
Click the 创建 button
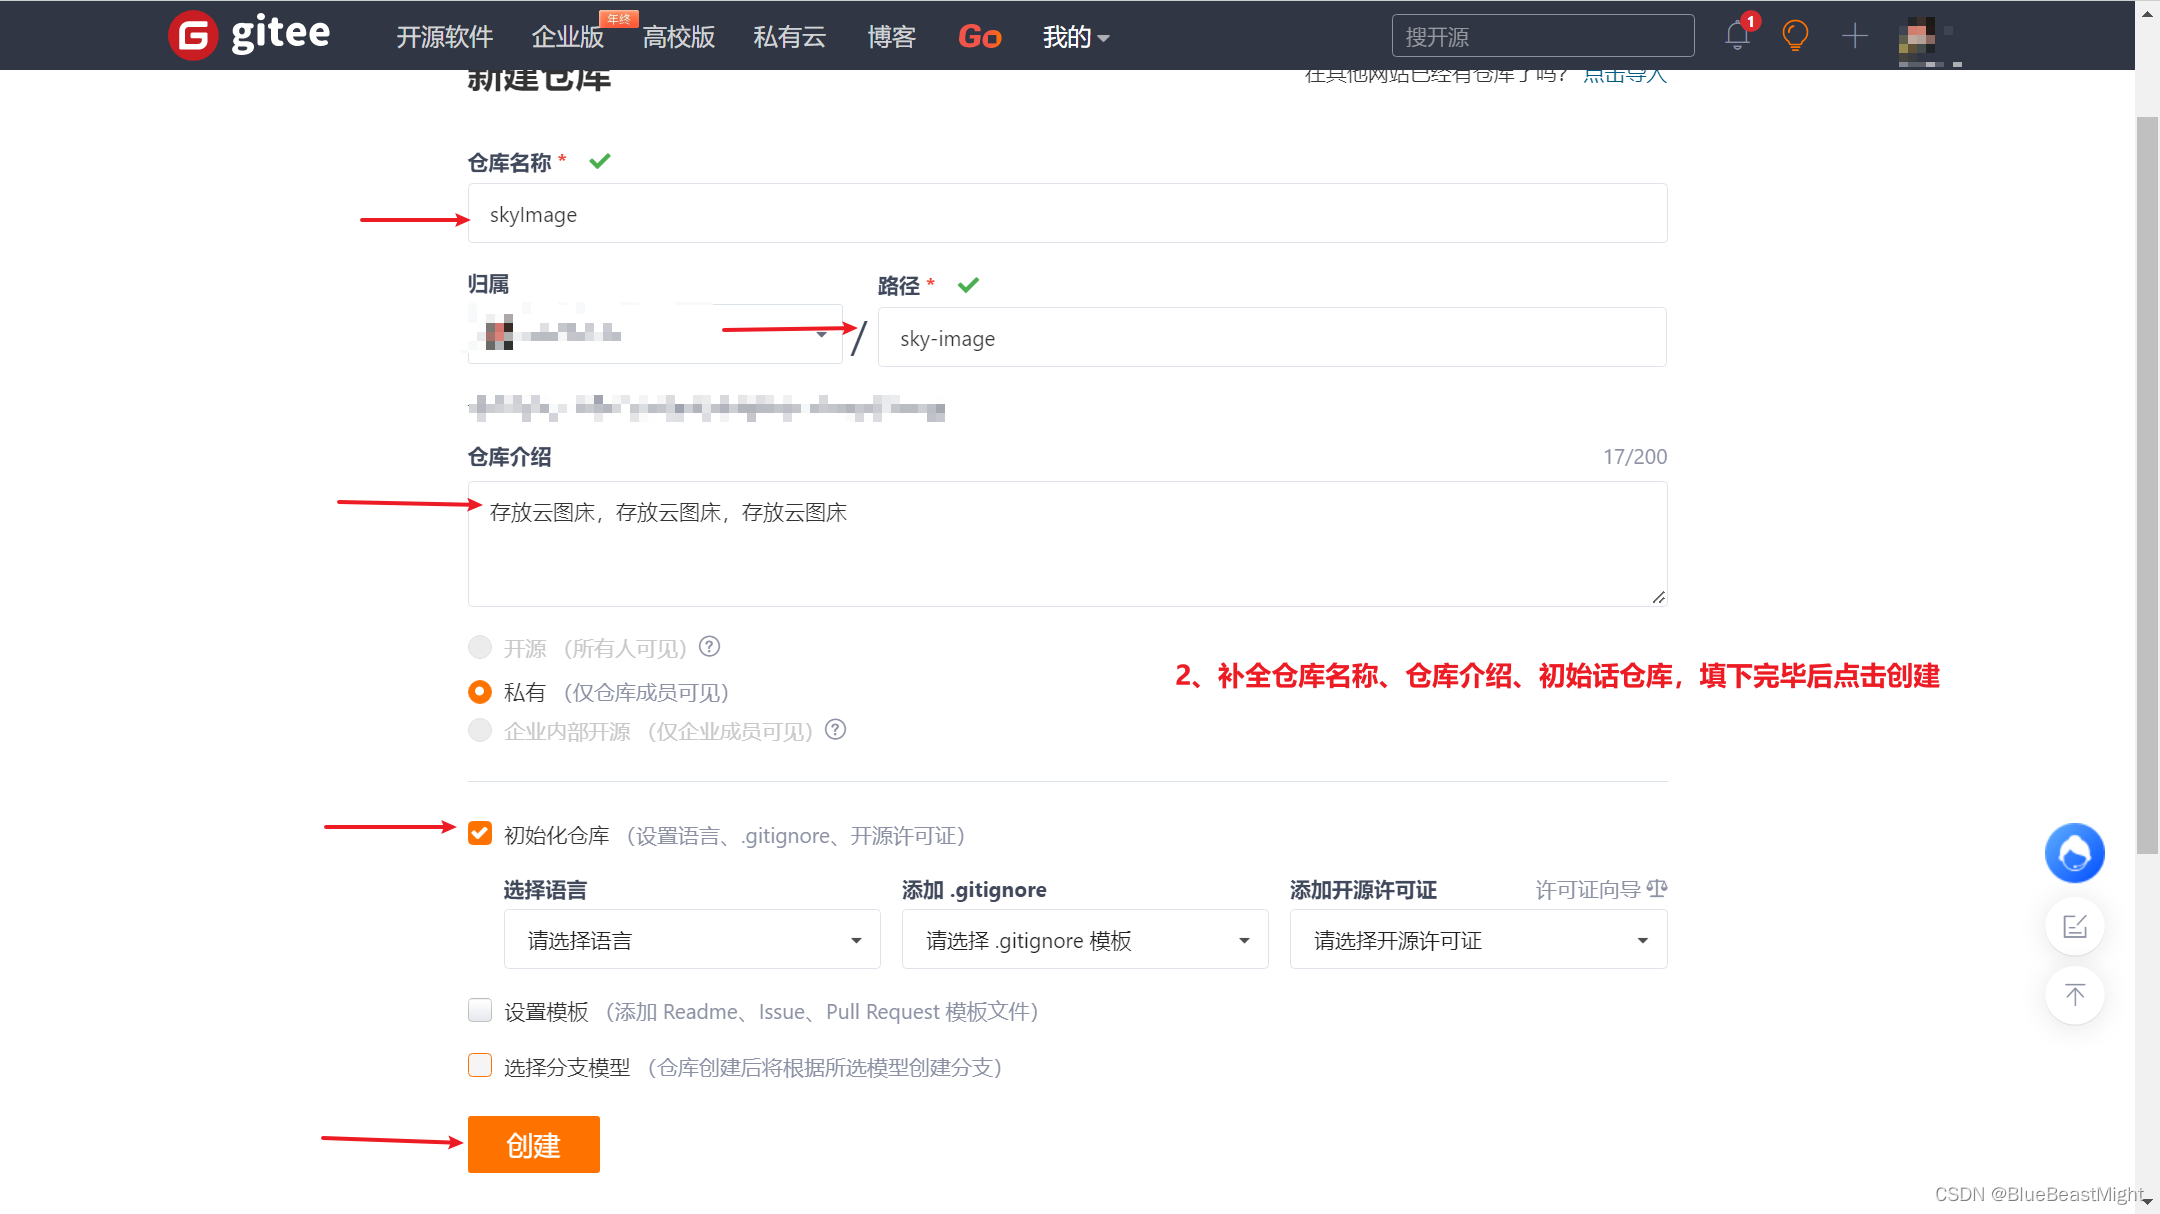533,1144
